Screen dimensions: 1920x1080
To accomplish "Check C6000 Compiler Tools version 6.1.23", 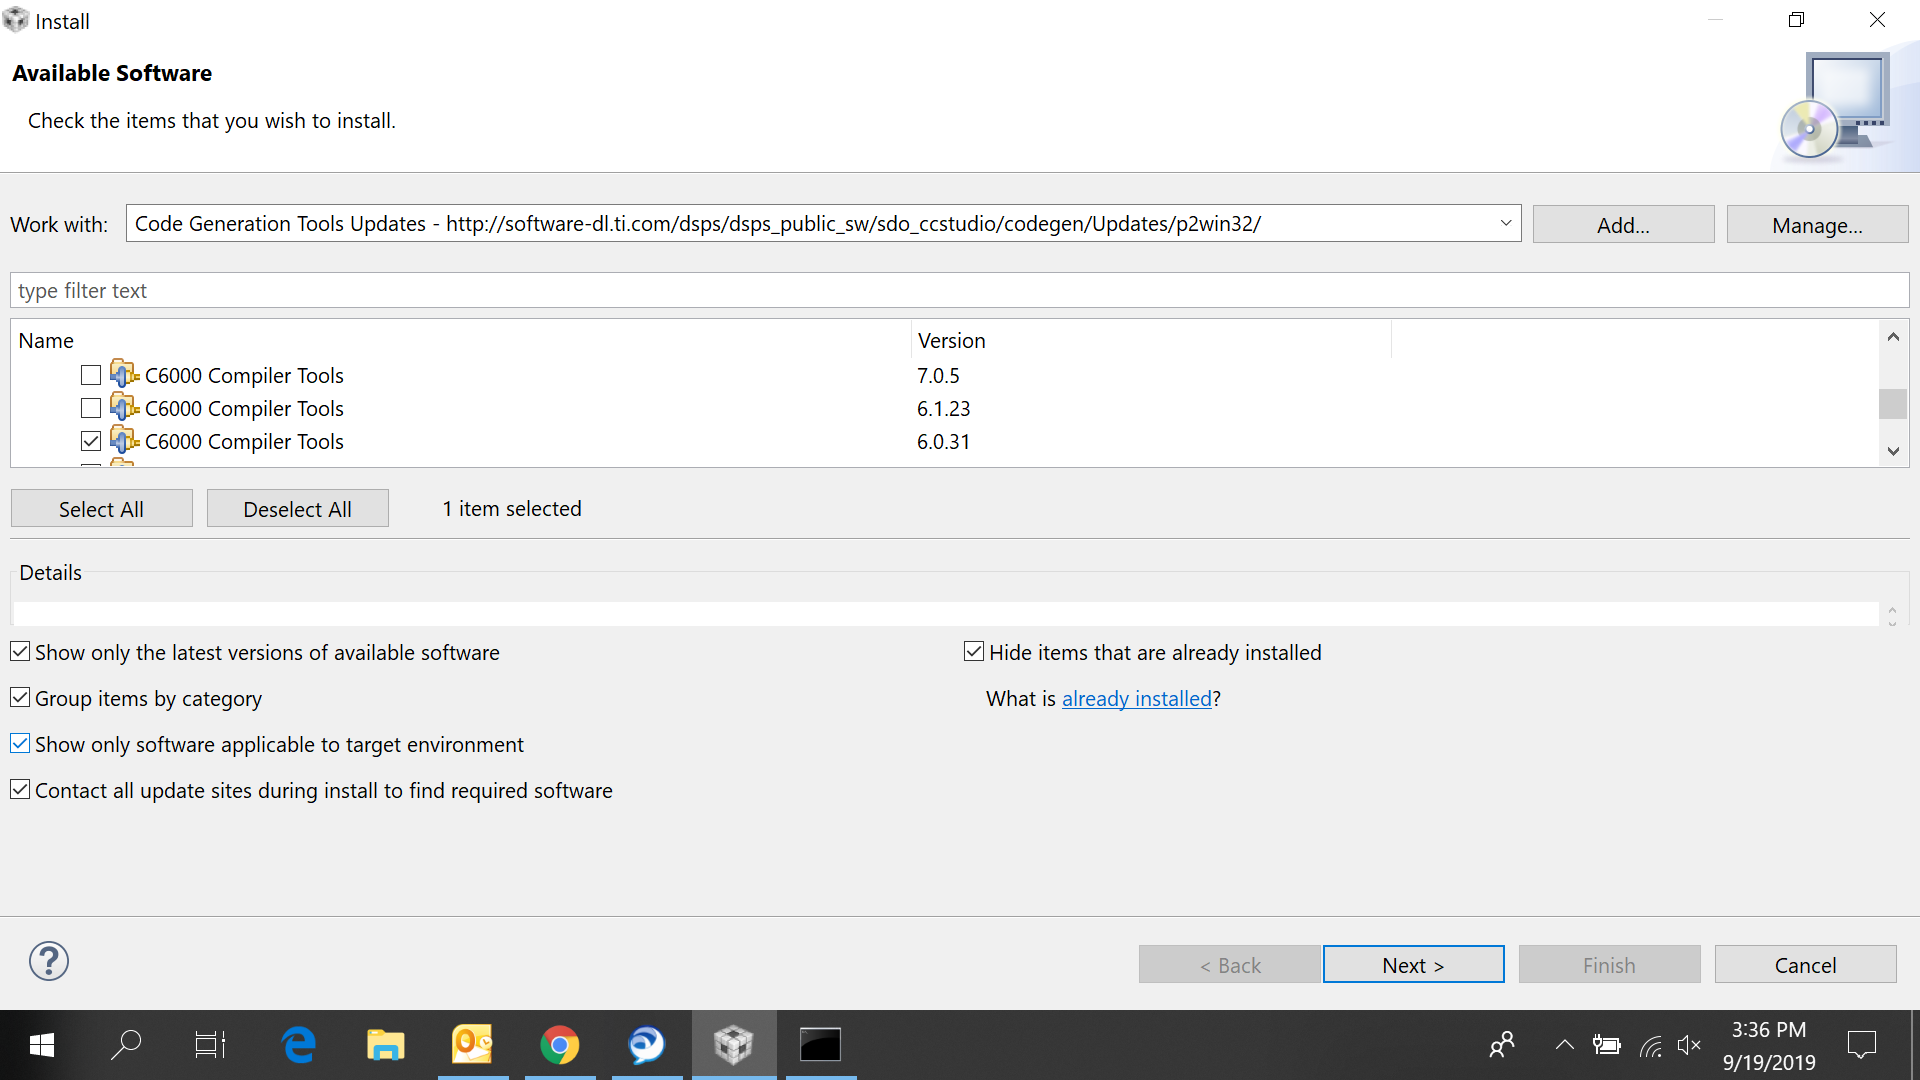I will pos(91,408).
